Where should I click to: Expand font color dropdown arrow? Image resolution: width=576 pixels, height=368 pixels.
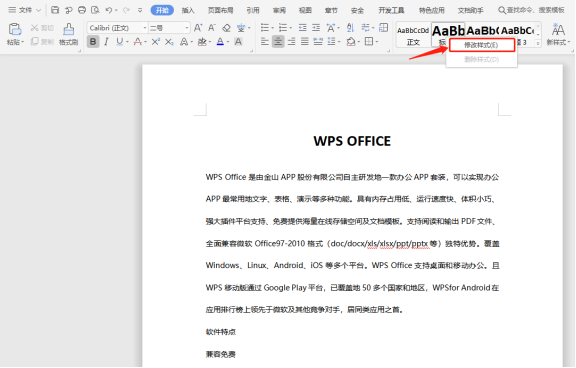point(228,42)
